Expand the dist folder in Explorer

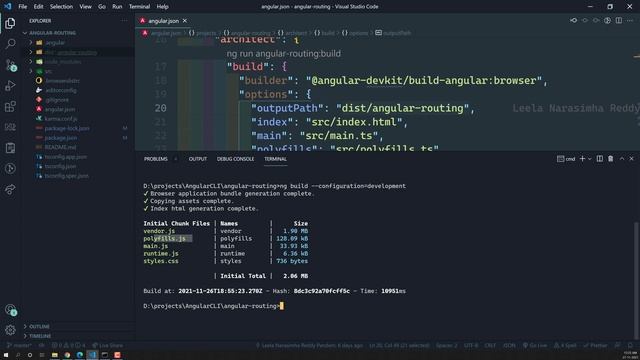pos(31,52)
